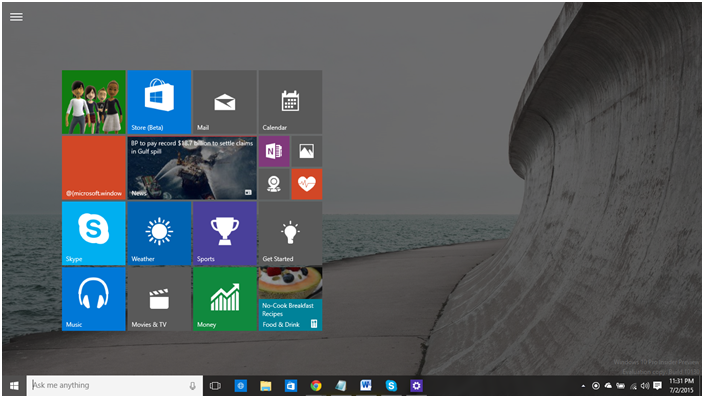Image resolution: width=703 pixels, height=398 pixels.
Task: Open the Health & Fitness heart tile
Action: (307, 184)
